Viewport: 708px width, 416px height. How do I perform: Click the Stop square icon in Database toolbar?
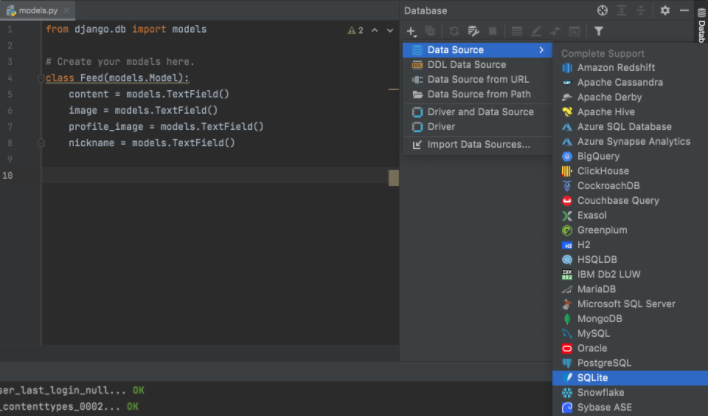[x=493, y=31]
